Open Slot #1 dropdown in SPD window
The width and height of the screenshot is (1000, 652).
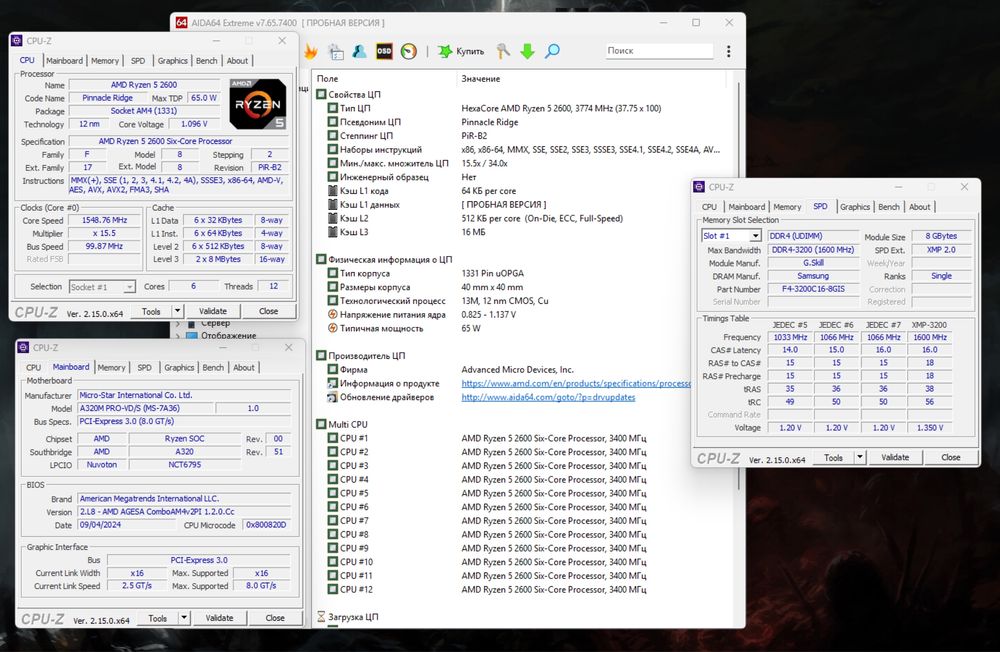click(755, 236)
